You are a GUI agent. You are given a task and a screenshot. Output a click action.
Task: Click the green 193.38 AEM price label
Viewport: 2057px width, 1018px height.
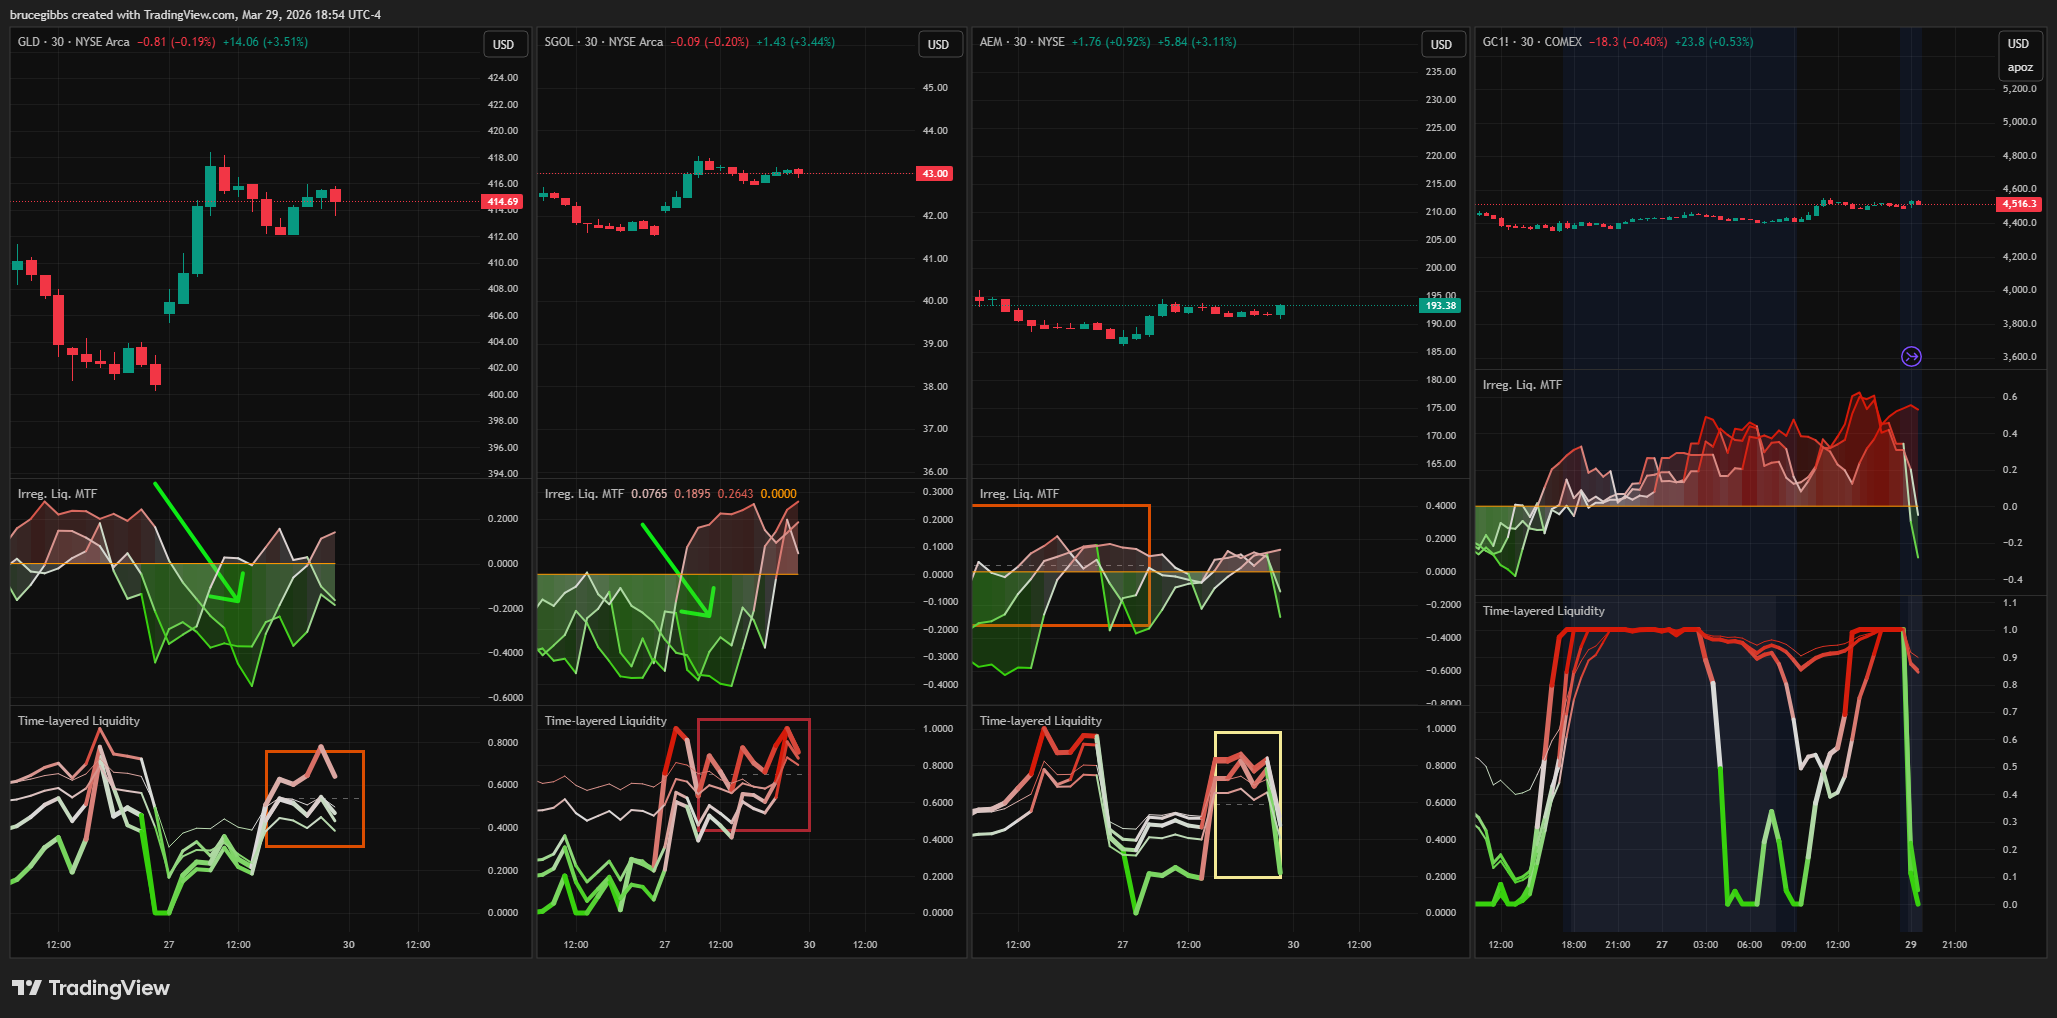click(1440, 306)
